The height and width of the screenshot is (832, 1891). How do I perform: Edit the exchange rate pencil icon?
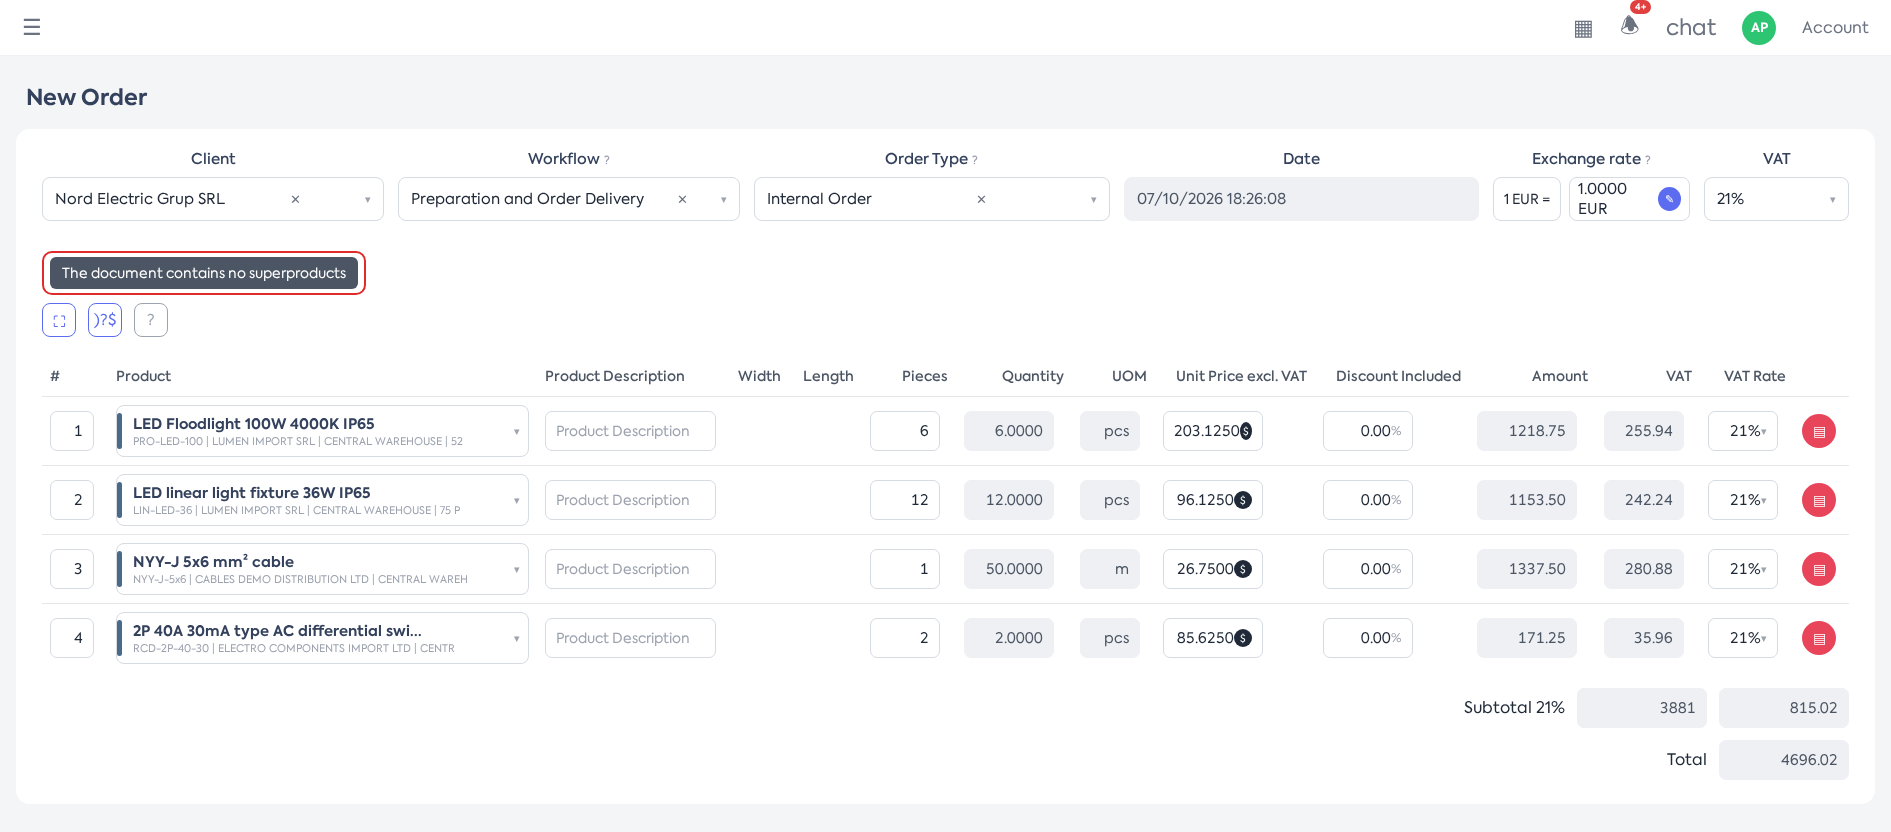coord(1669,199)
